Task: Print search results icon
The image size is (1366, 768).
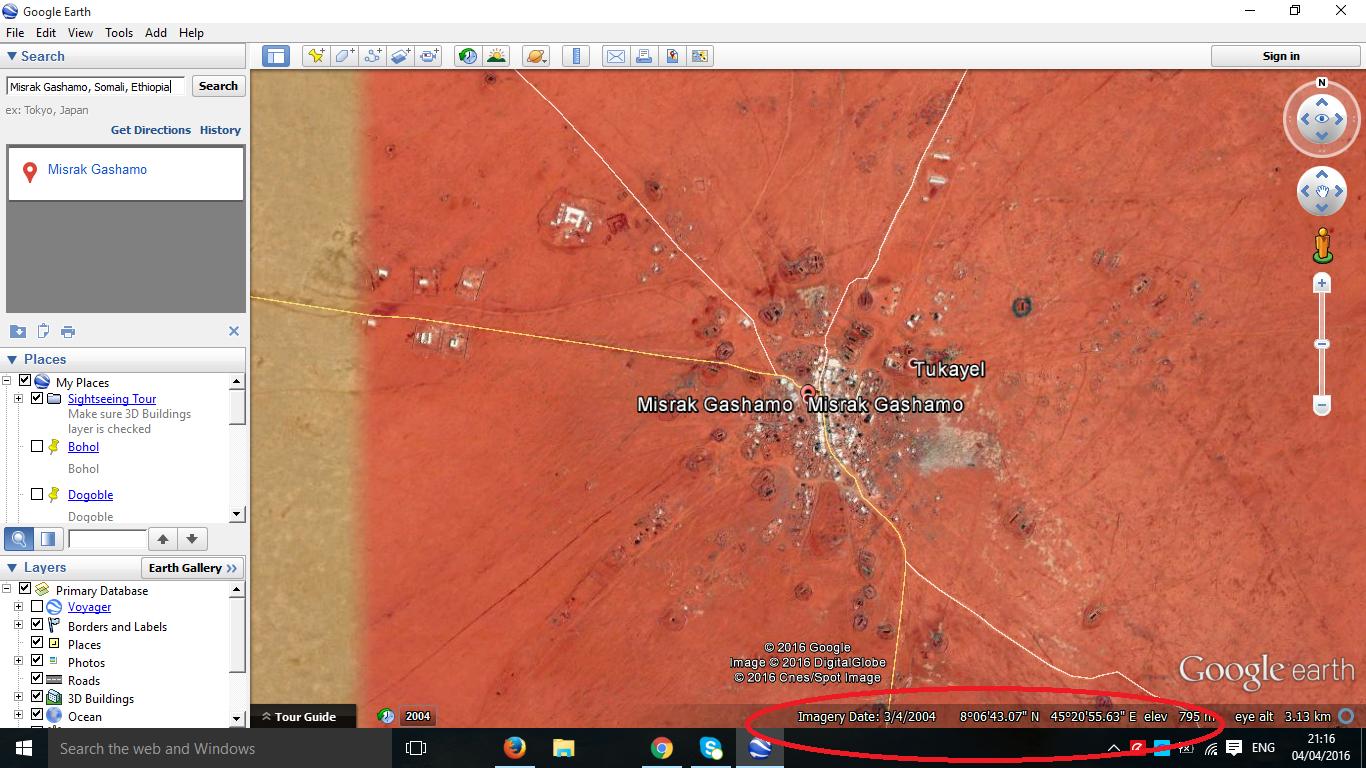Action: coord(68,331)
